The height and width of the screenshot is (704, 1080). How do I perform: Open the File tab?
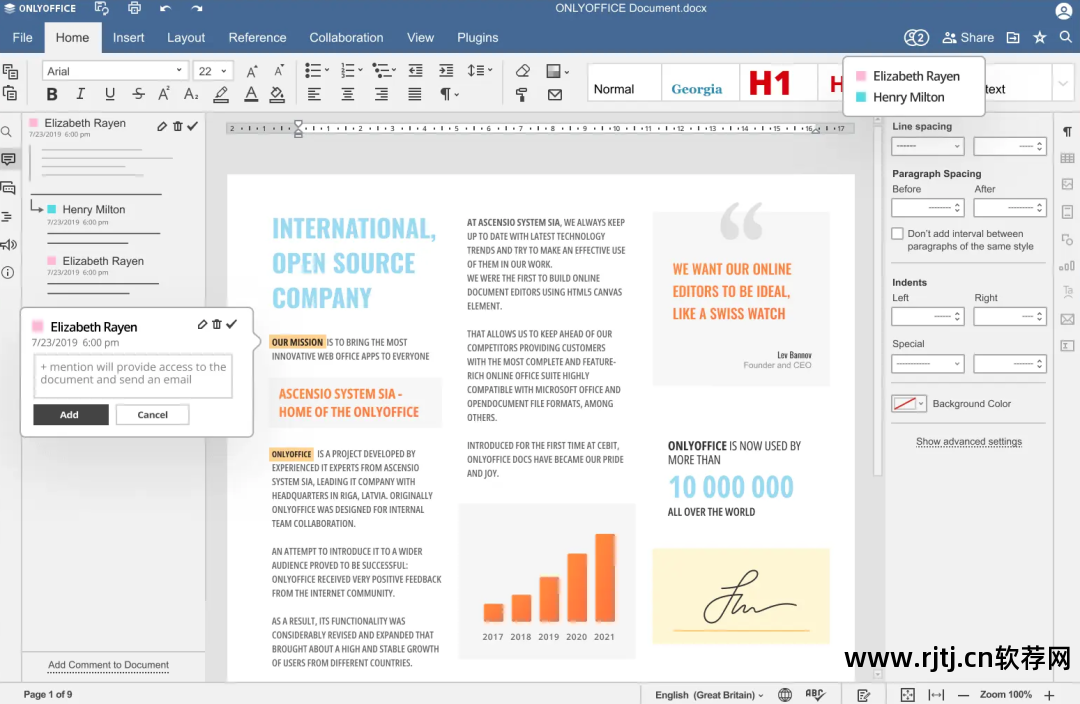point(23,37)
